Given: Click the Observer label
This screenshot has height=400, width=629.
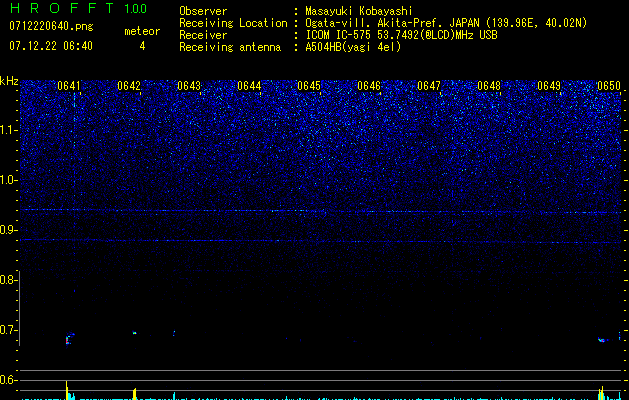Looking at the screenshot, I should point(203,11).
